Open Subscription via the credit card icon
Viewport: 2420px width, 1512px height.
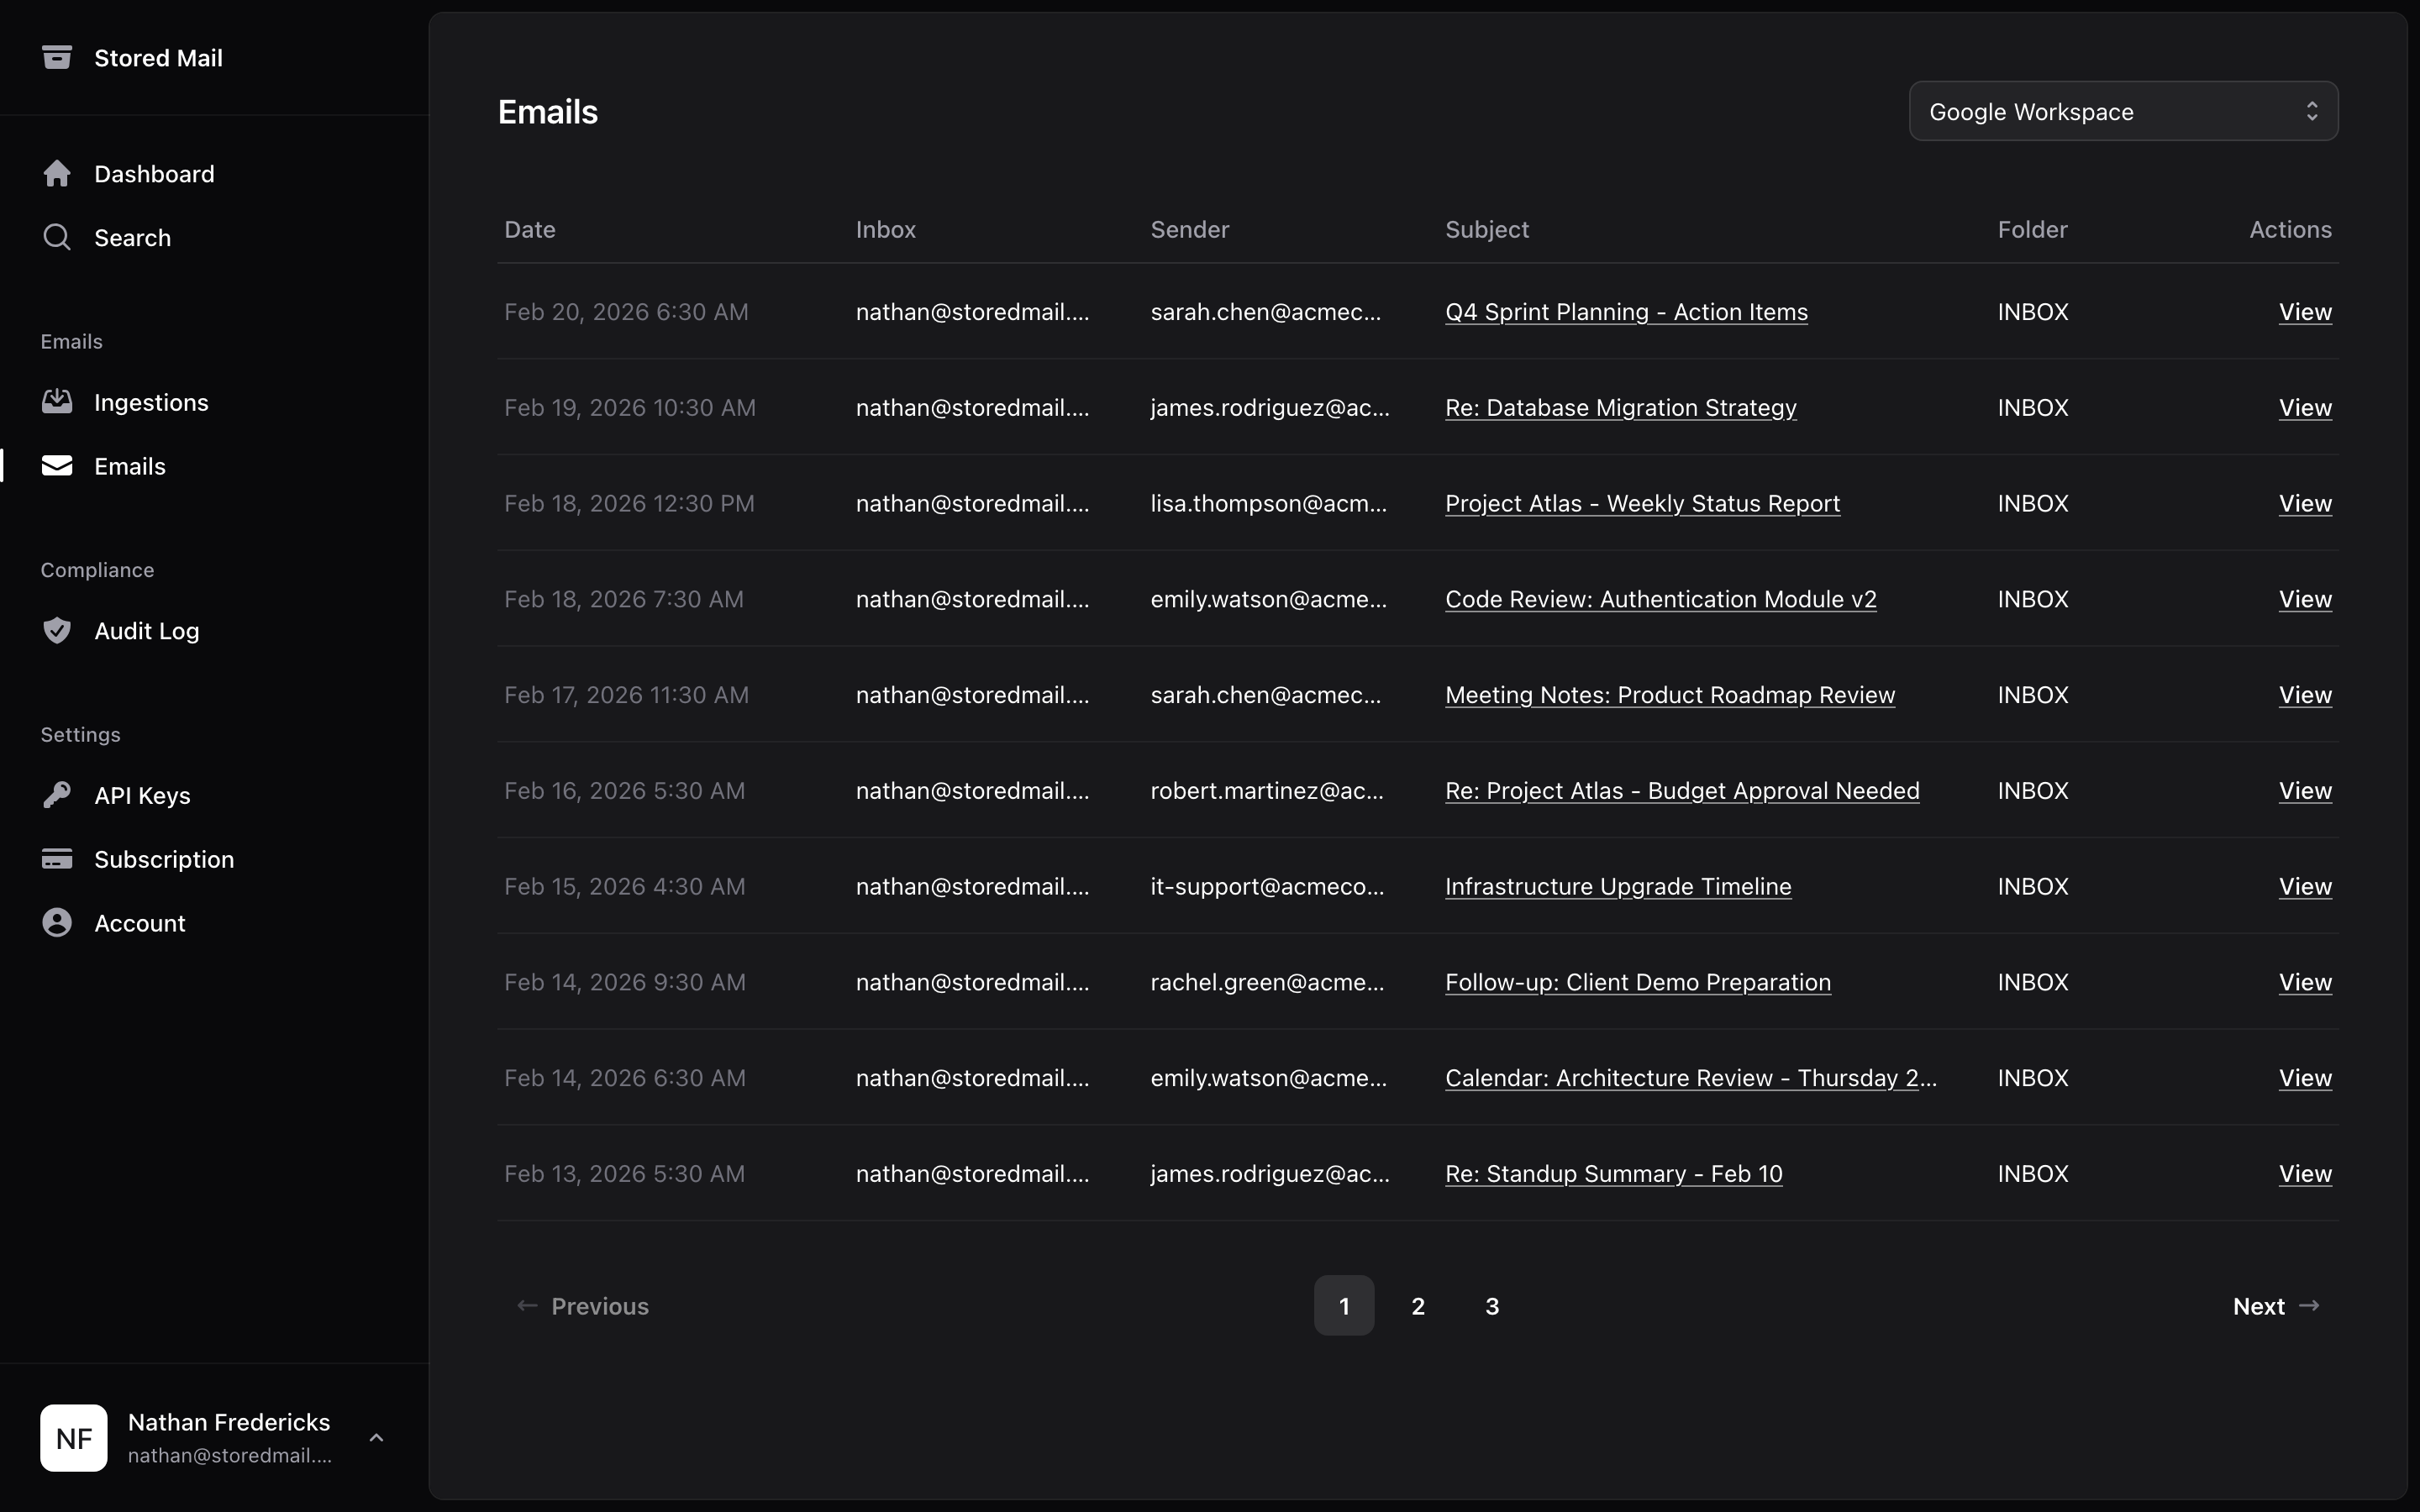pyautogui.click(x=57, y=859)
